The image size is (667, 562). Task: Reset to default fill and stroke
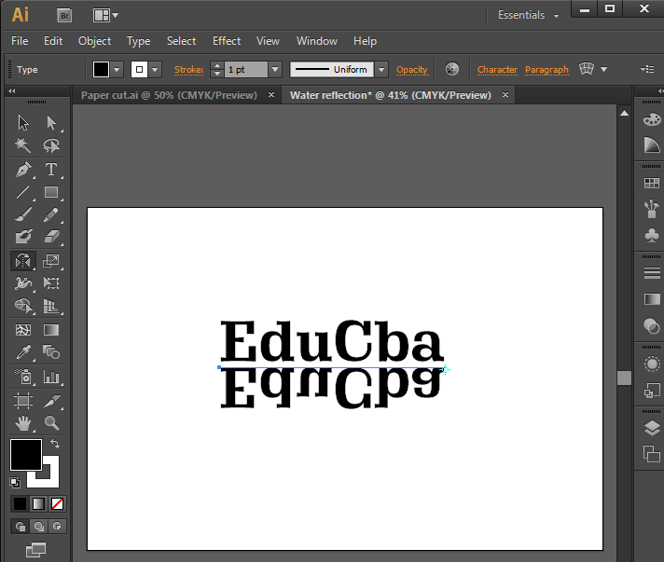click(x=15, y=482)
